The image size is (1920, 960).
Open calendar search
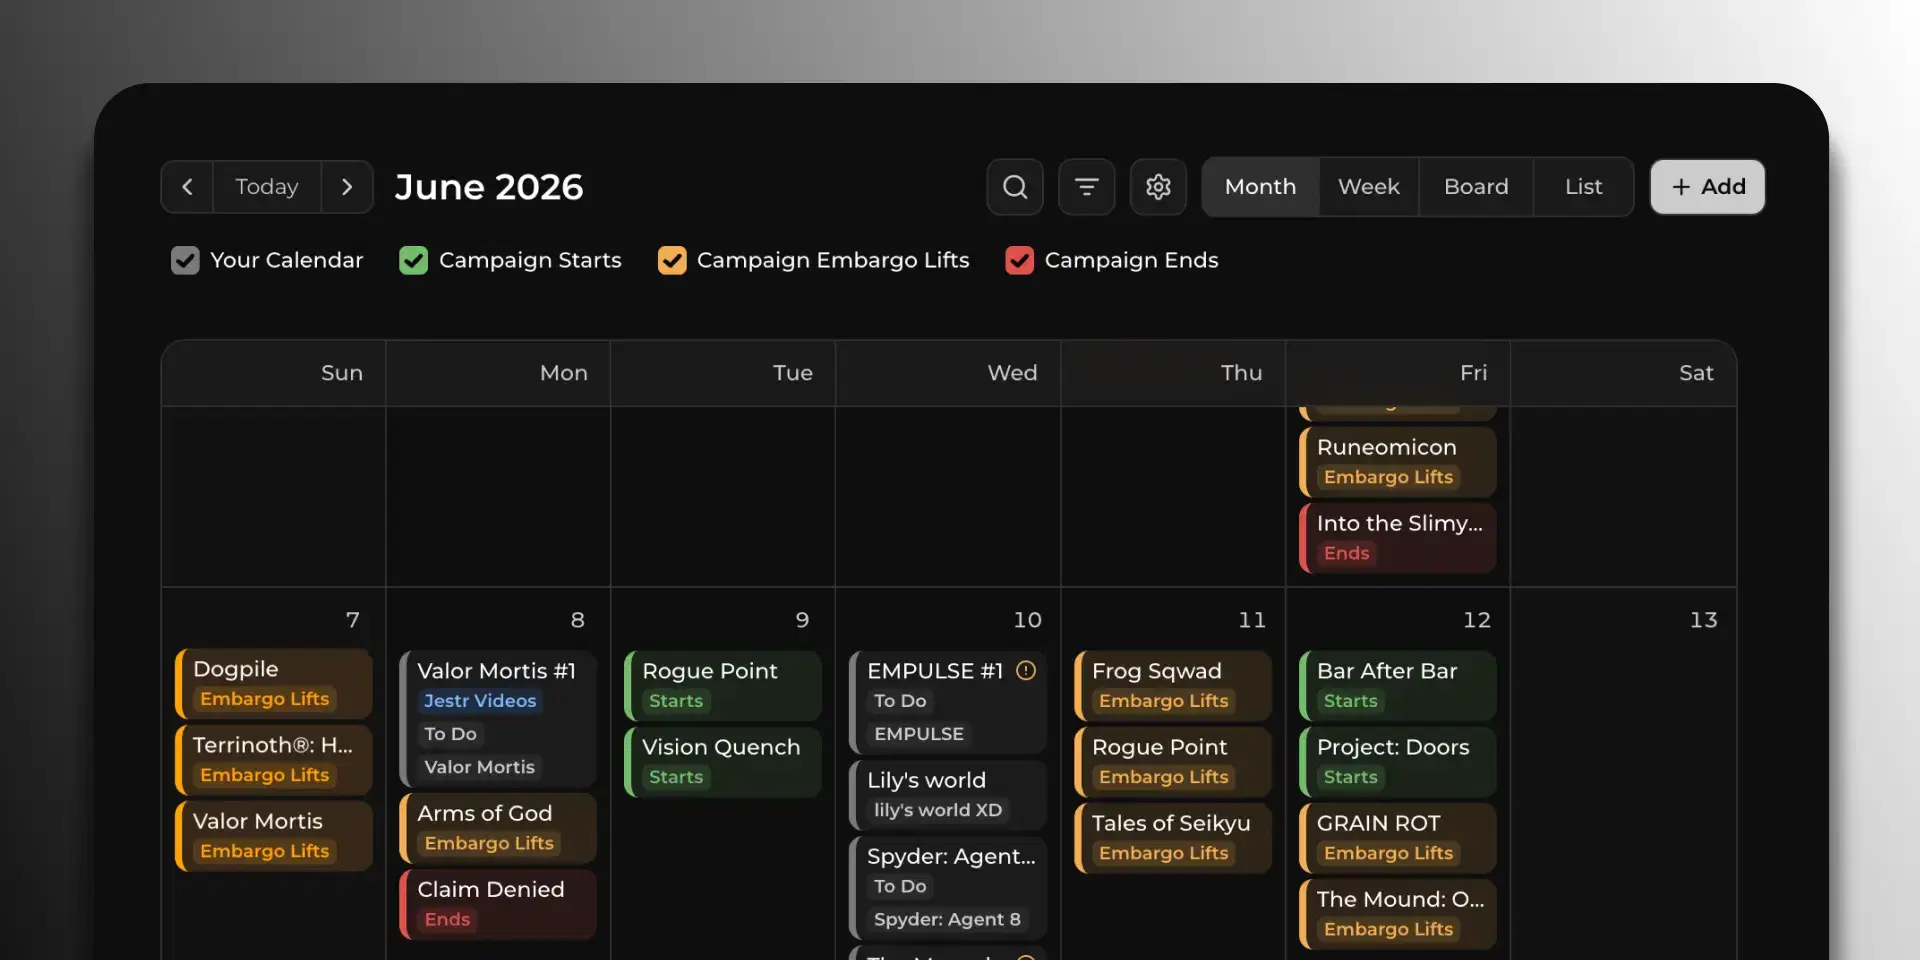coord(1015,187)
